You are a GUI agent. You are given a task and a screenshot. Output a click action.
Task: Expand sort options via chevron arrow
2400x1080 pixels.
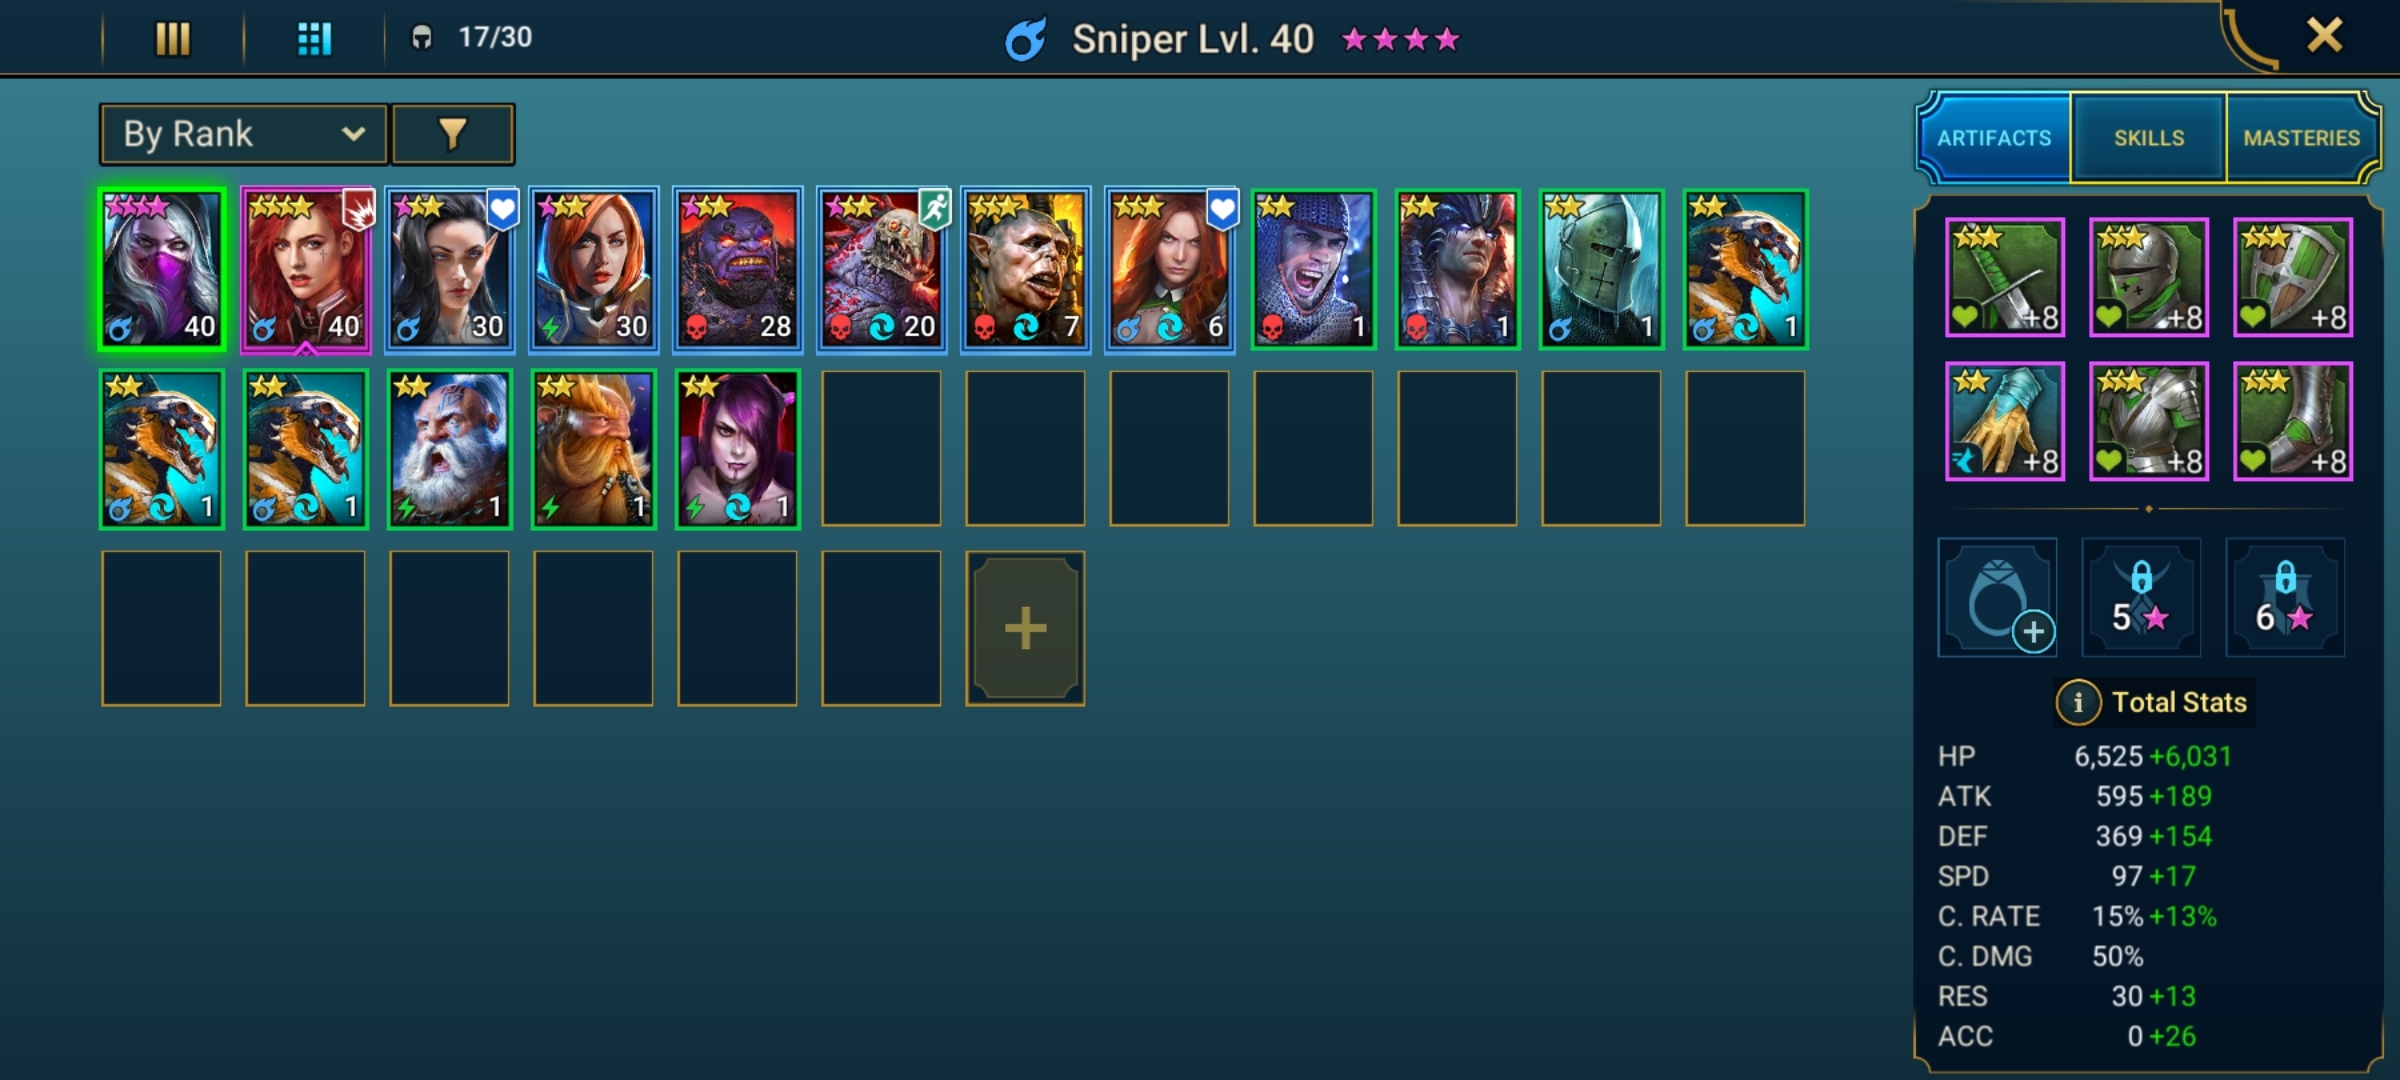point(352,134)
